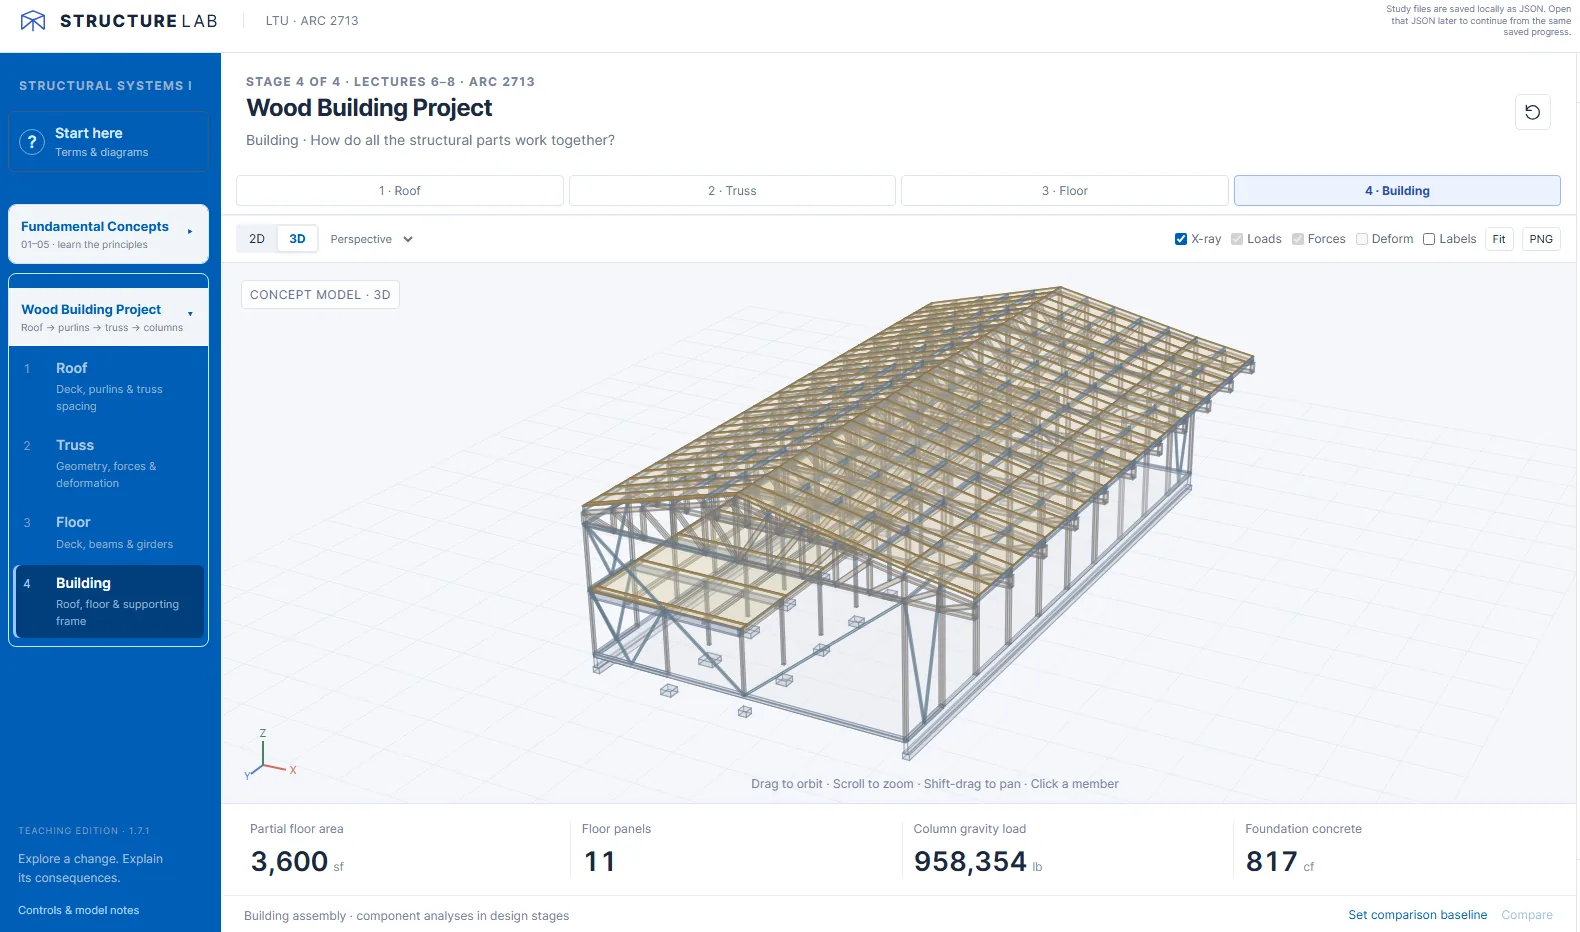Viewport: 1580px width, 932px height.
Task: Switch to the 2 · Truss tab
Action: coord(732,191)
